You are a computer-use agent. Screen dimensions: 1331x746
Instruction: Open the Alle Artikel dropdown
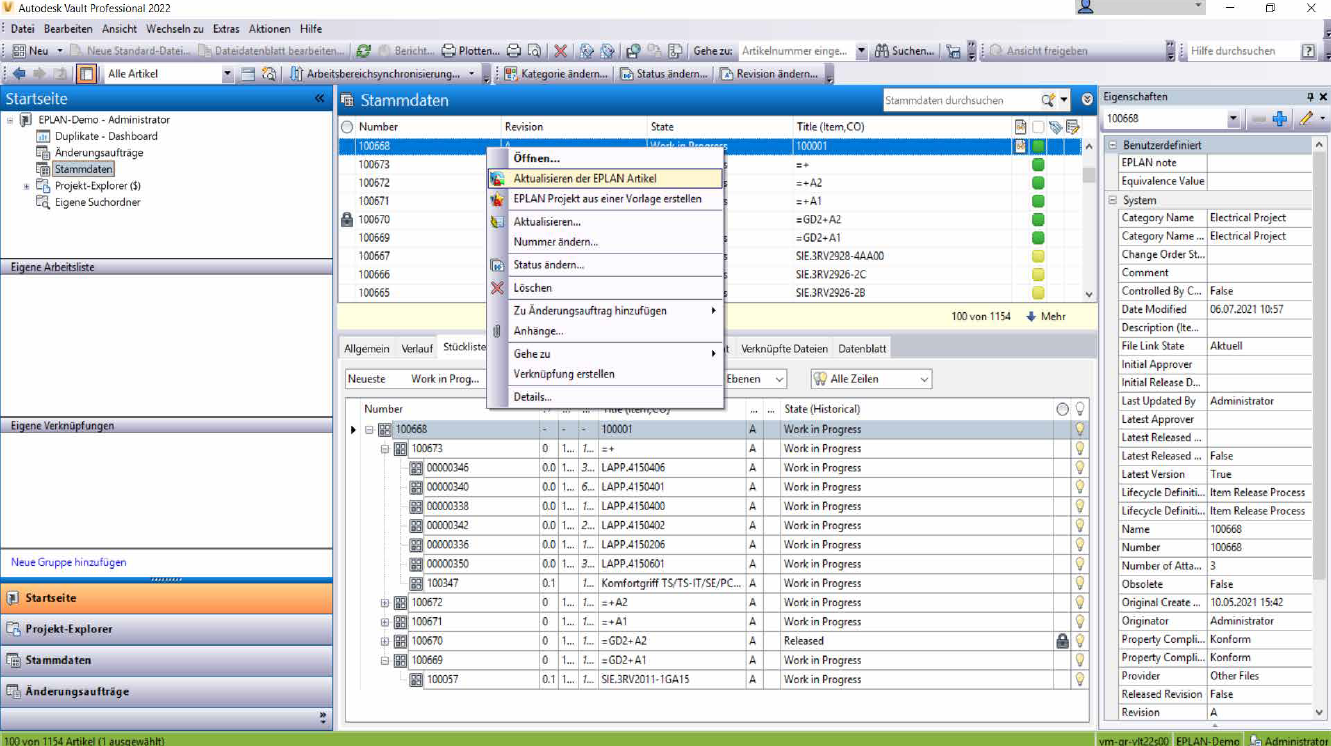pyautogui.click(x=227, y=74)
